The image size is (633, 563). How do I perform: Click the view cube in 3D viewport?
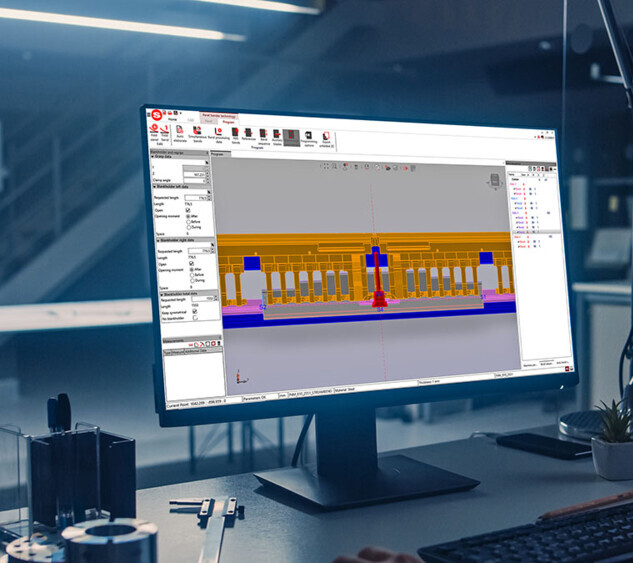tap(495, 180)
